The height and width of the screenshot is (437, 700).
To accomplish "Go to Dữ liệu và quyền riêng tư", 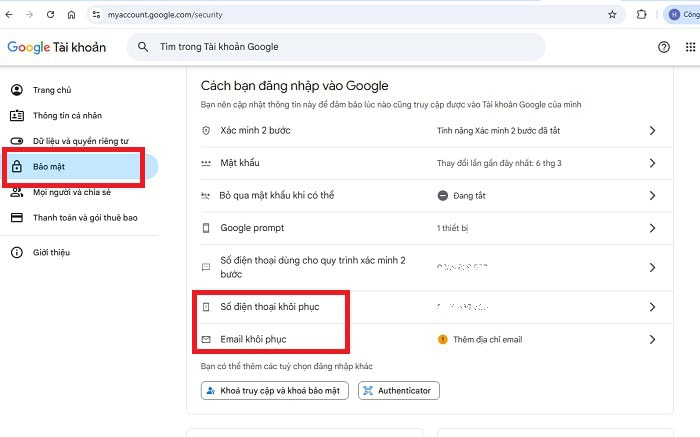I will (x=80, y=141).
